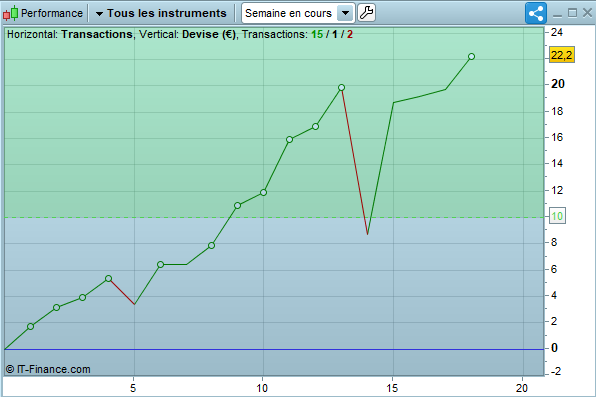596x397 pixels.
Task: Click the red losing transactions count '2'
Action: click(x=350, y=35)
